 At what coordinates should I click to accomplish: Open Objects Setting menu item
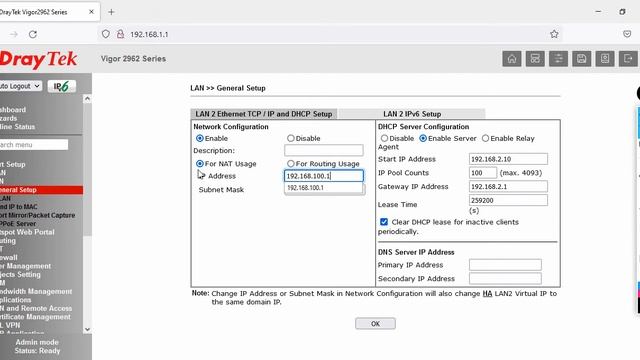point(20,274)
